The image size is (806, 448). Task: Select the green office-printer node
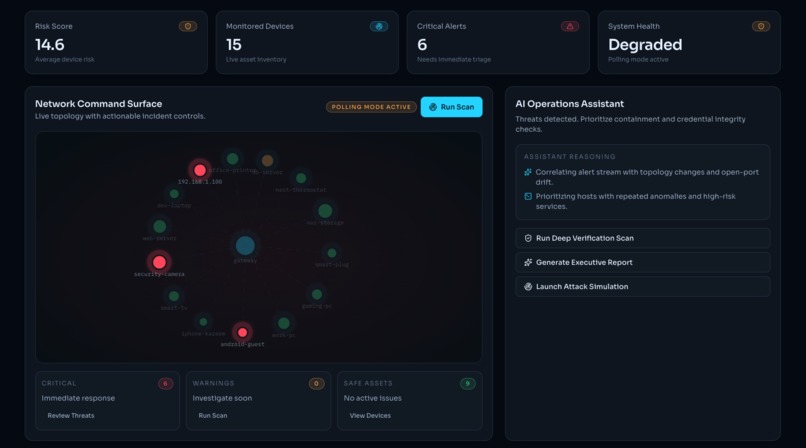pyautogui.click(x=232, y=159)
